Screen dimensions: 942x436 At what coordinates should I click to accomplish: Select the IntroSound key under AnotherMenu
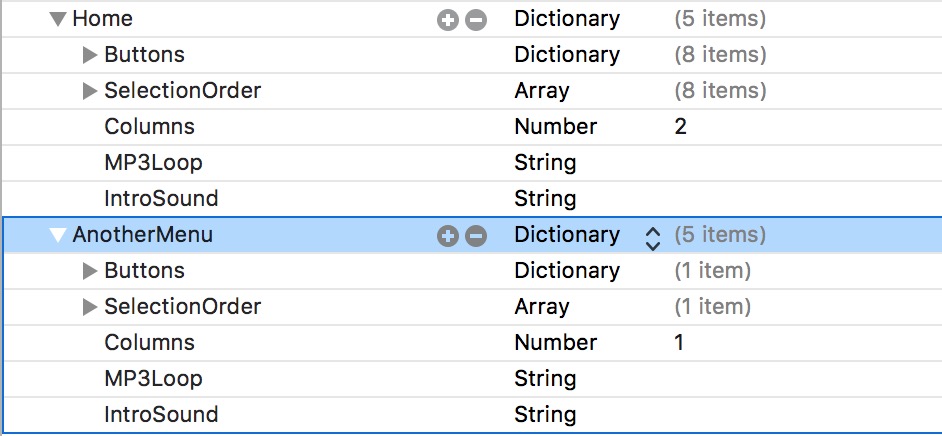pyautogui.click(x=161, y=415)
